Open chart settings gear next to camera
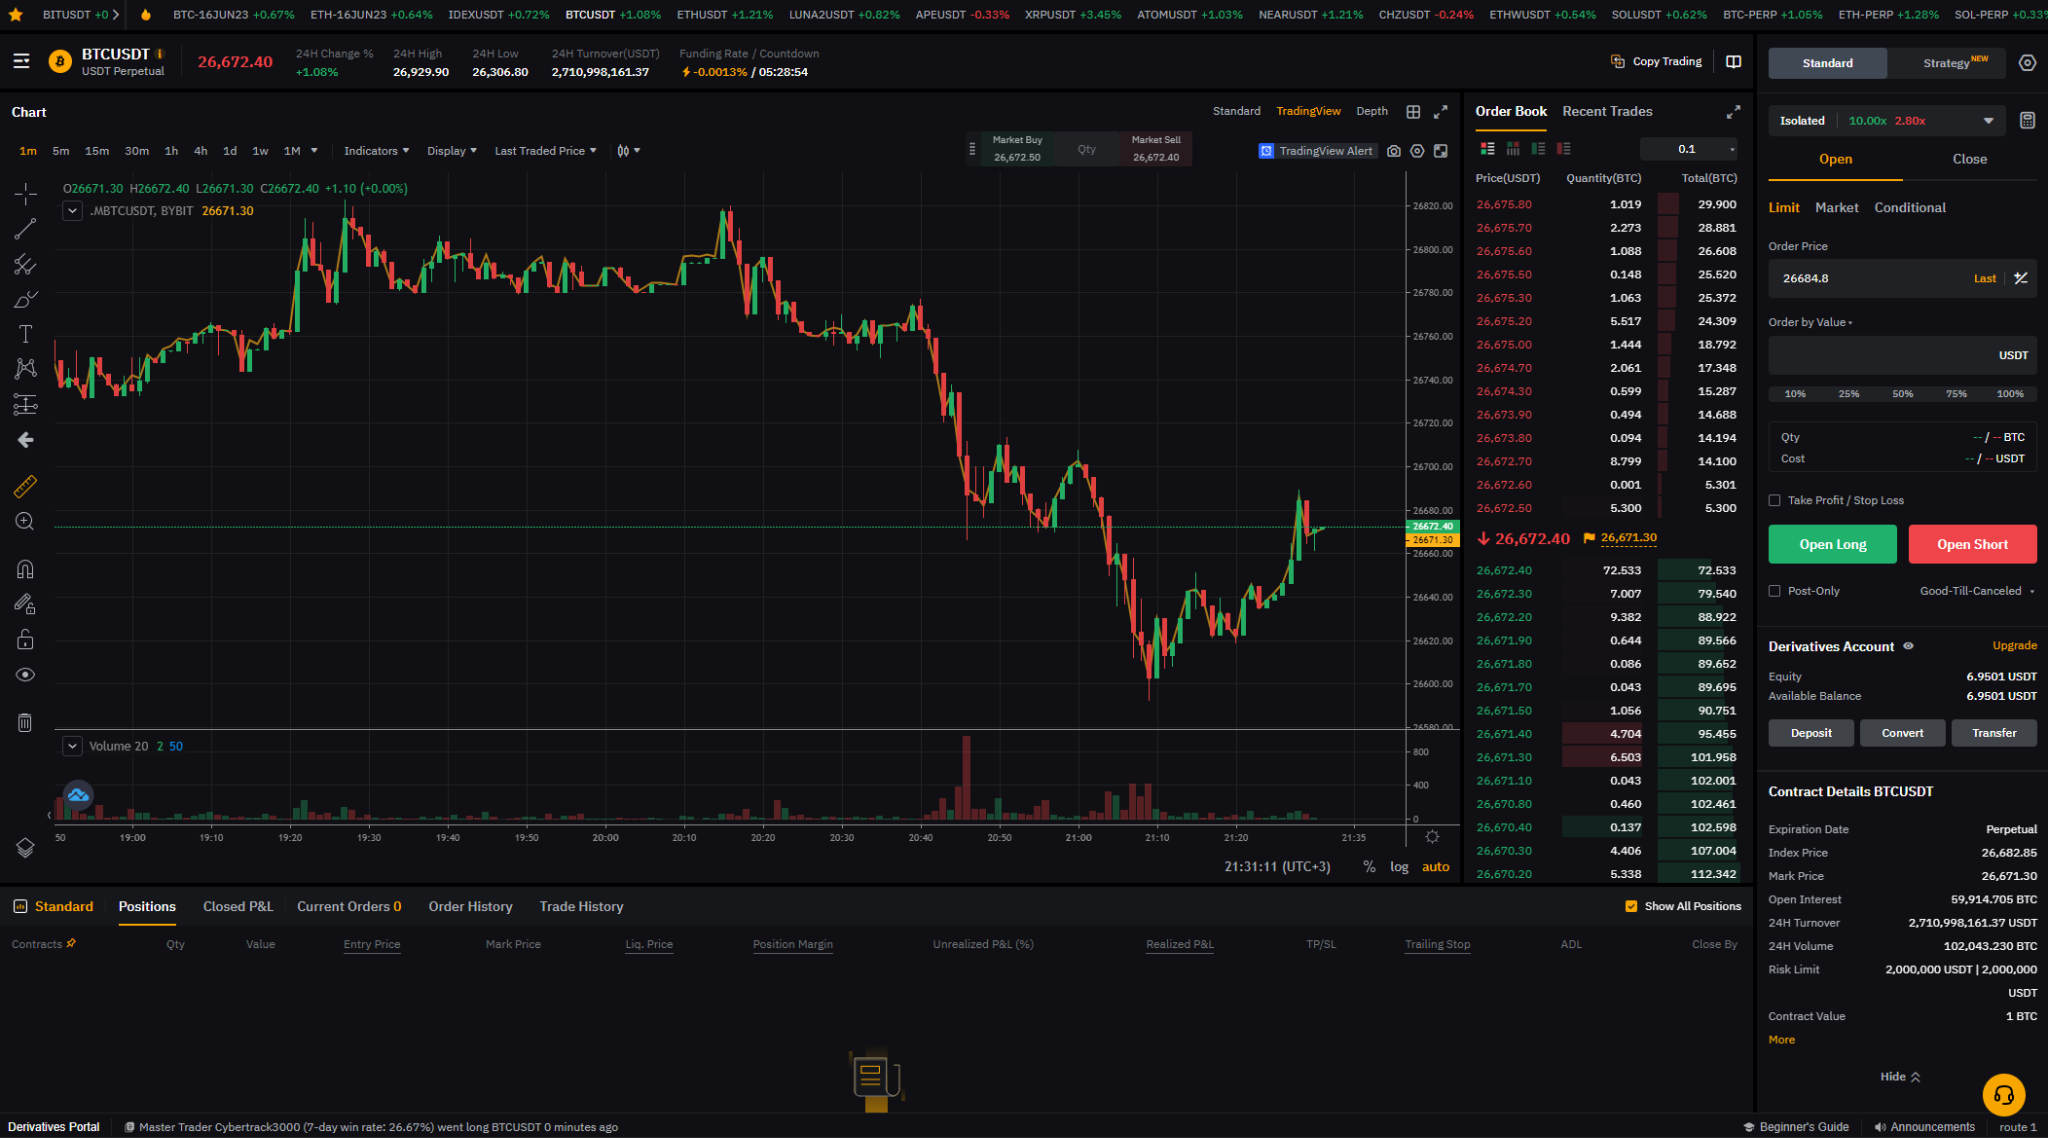 tap(1417, 151)
